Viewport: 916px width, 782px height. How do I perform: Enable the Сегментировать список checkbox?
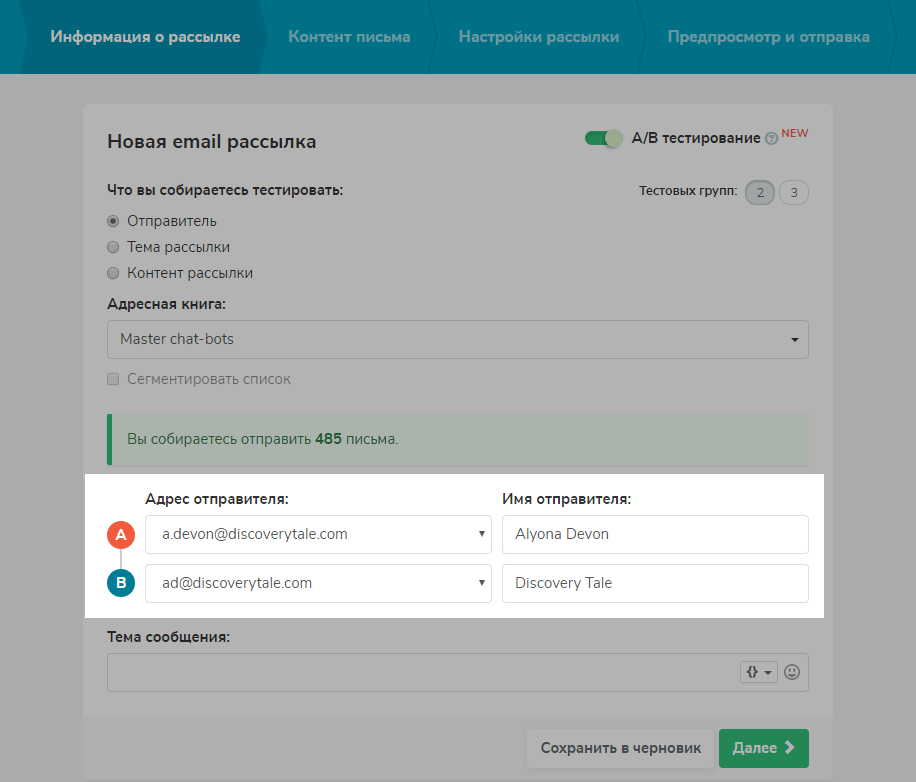coord(114,379)
